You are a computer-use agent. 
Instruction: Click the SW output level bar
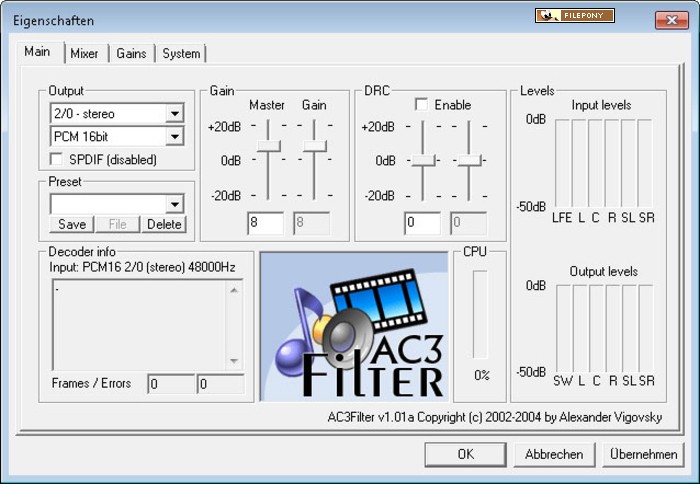point(564,329)
